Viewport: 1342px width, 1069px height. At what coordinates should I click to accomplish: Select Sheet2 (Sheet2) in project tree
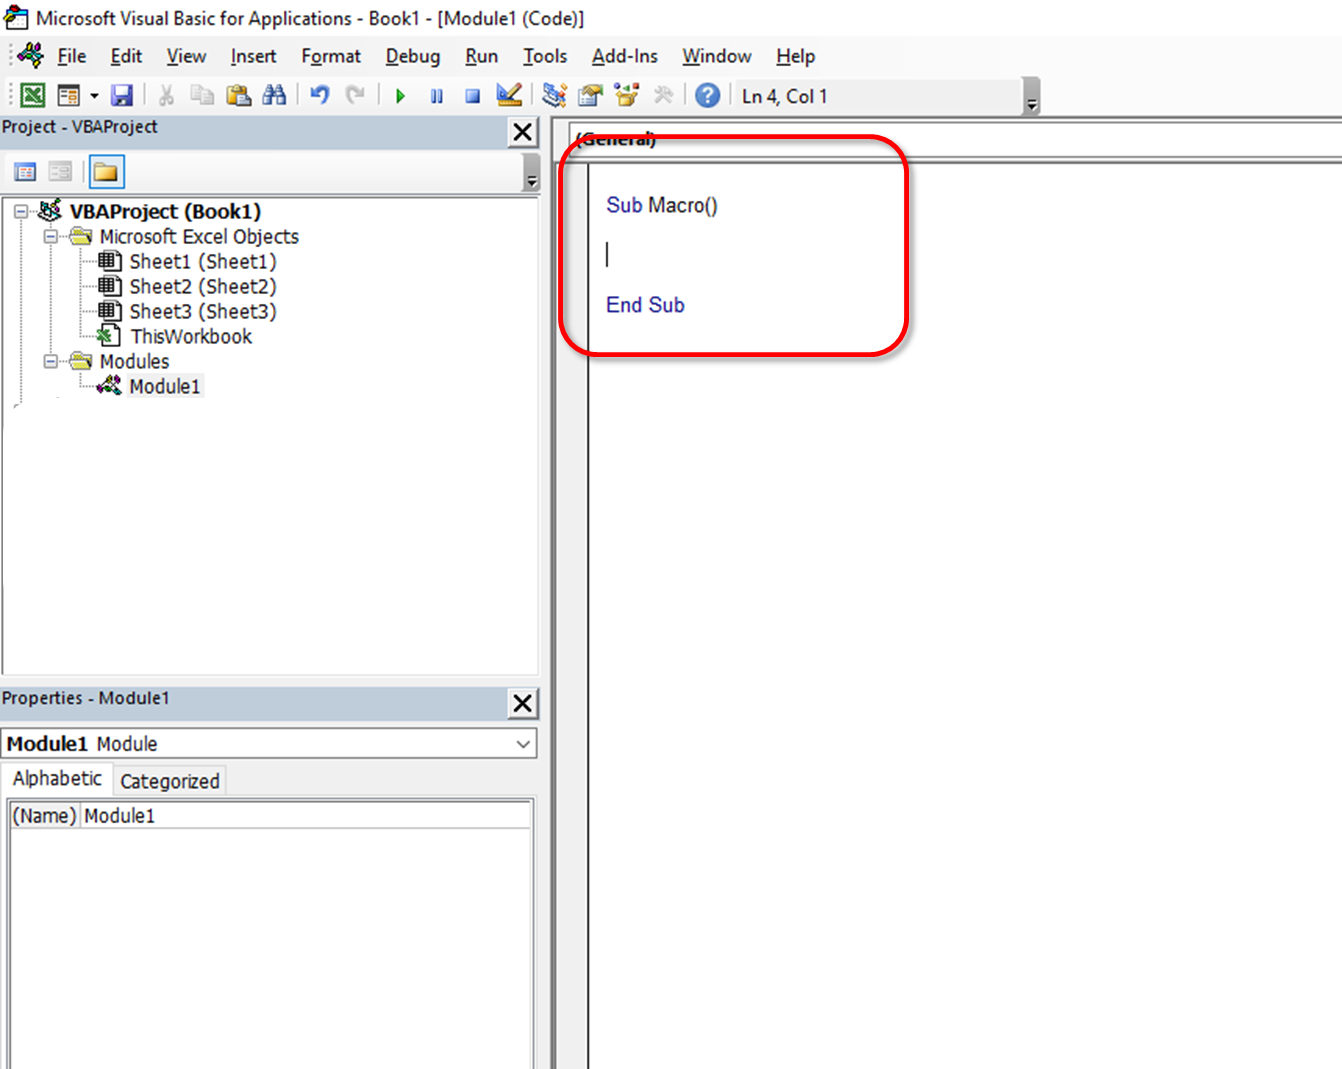203,287
